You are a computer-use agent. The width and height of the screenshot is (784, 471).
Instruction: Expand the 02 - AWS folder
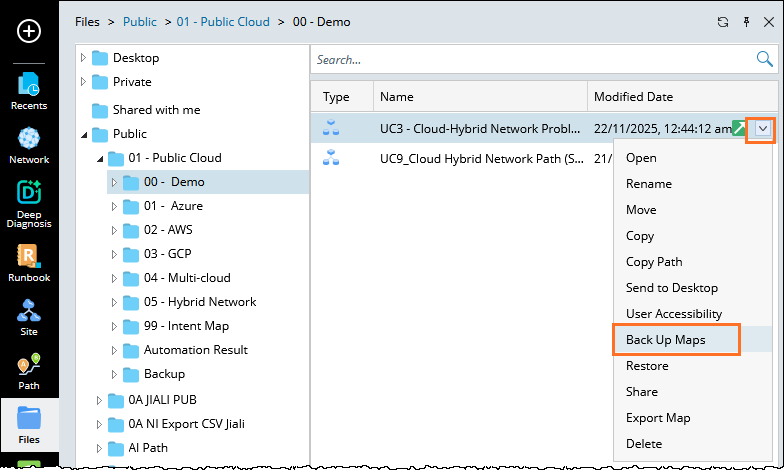coord(114,230)
